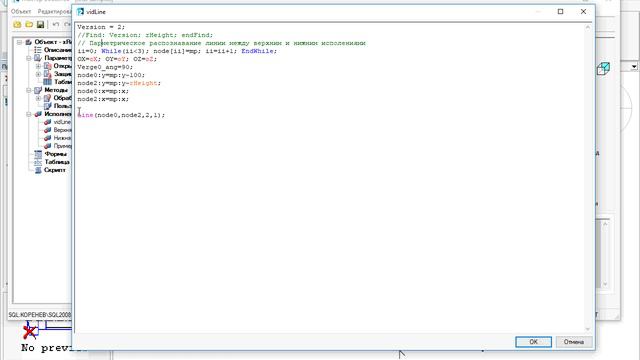The width and height of the screenshot is (640, 360).
Task: Close the vidLine dialog window
Action: (583, 11)
